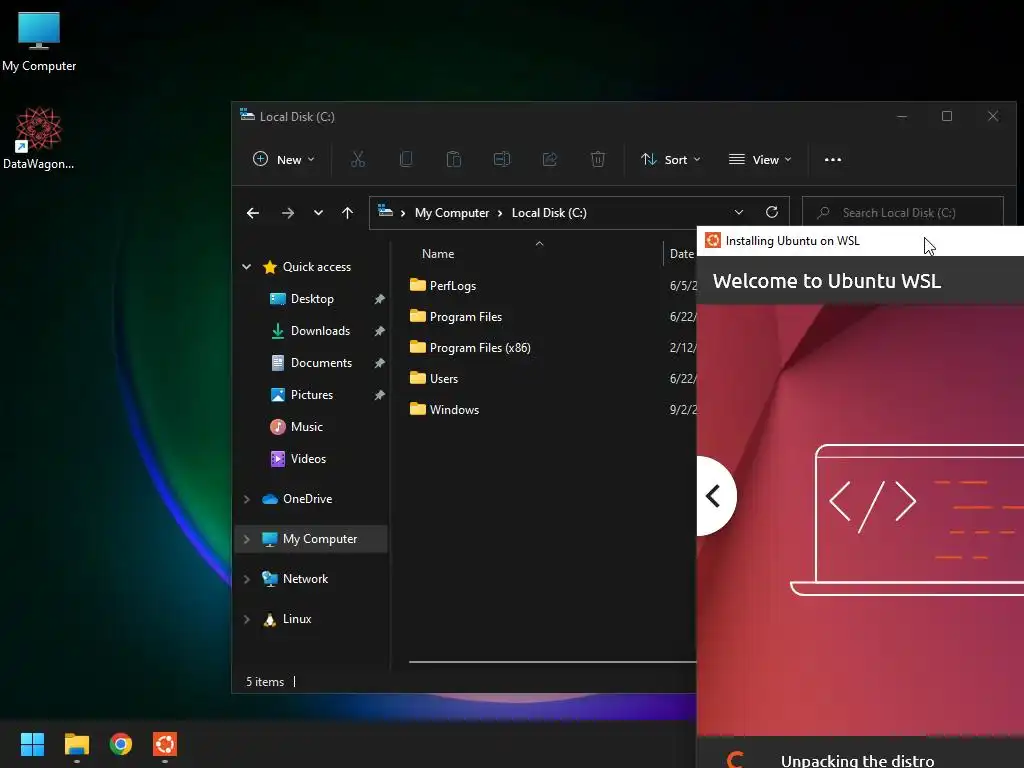Open Desktop in Quick access
The width and height of the screenshot is (1024, 768).
tap(312, 298)
